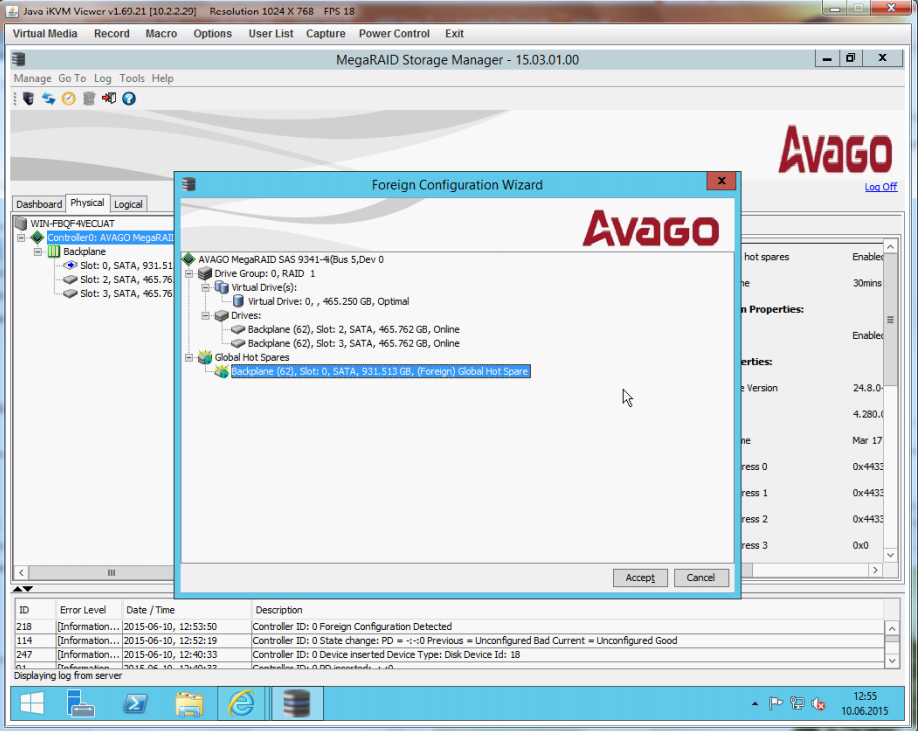The width and height of the screenshot is (918, 731).
Task: Click the blue arrows refresh toolbar icon
Action: pos(48,98)
